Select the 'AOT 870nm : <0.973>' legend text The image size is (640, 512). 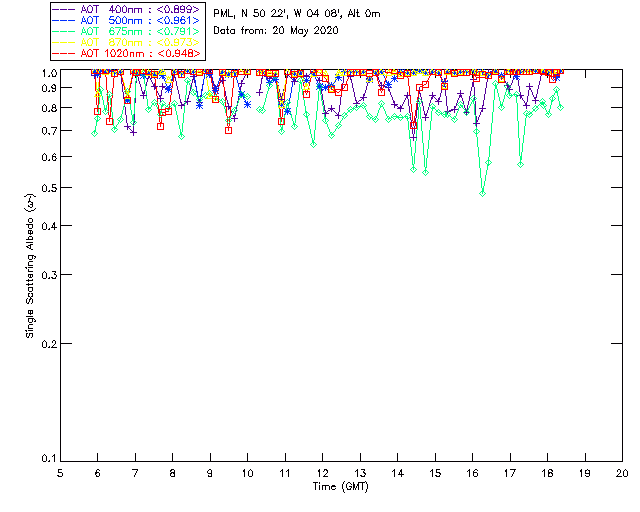pos(140,42)
